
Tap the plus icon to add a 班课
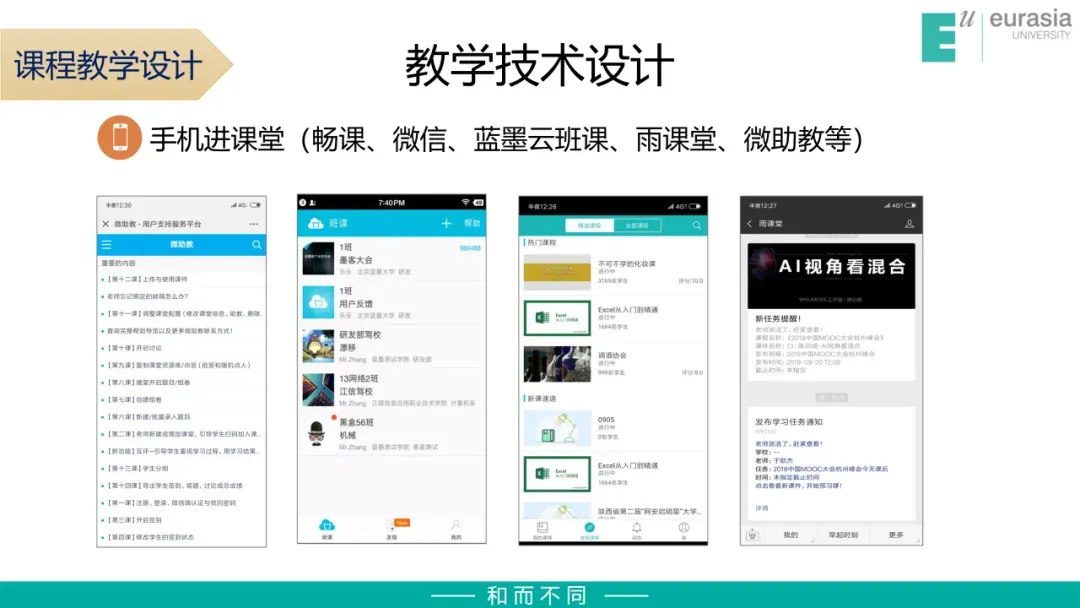point(446,223)
